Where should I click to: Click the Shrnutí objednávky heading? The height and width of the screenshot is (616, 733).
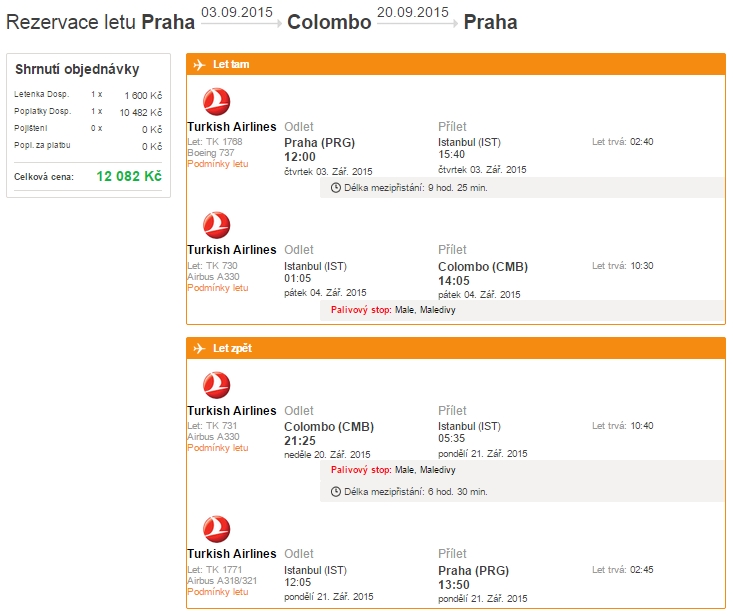77,69
